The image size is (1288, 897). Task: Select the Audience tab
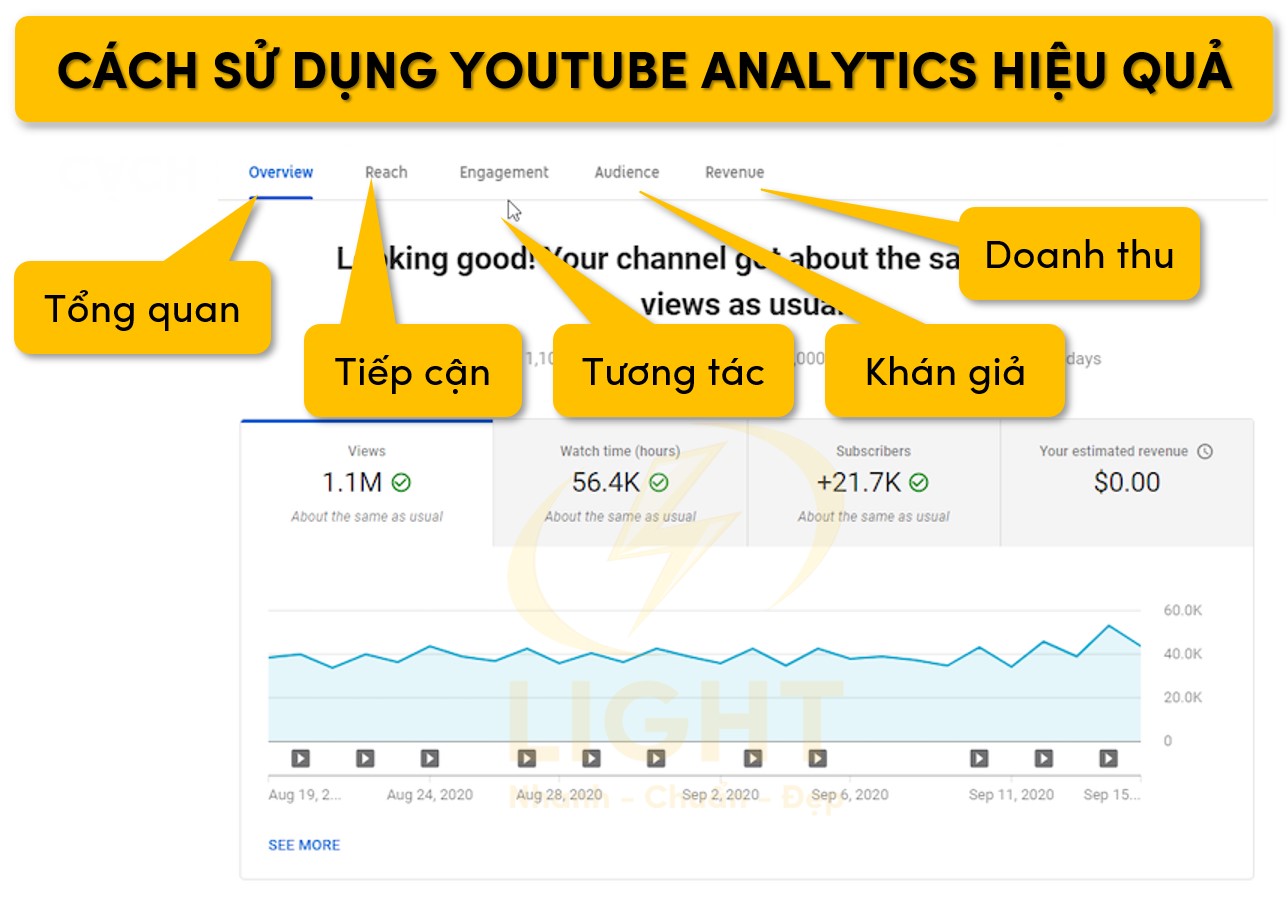[627, 172]
